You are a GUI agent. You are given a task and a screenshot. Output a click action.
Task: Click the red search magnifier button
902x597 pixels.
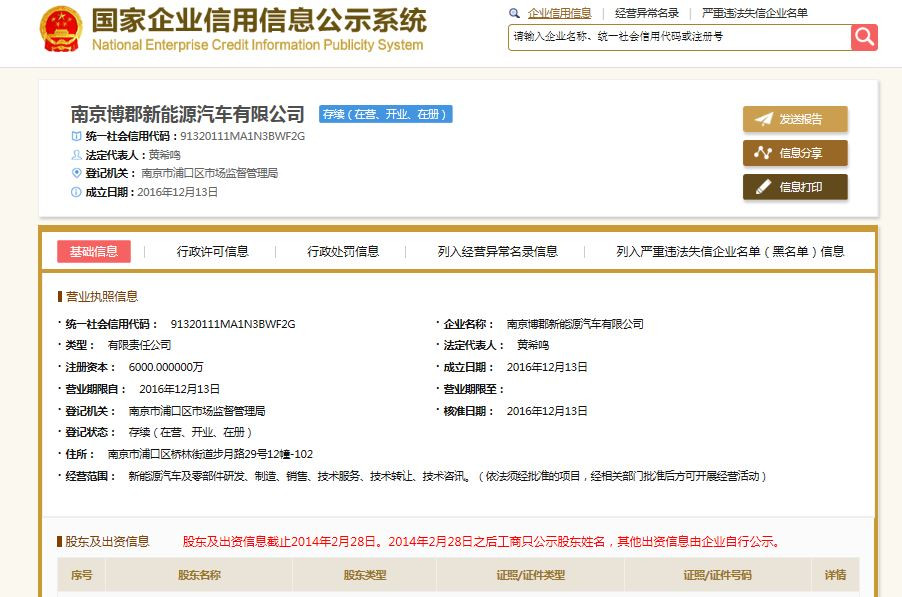864,37
